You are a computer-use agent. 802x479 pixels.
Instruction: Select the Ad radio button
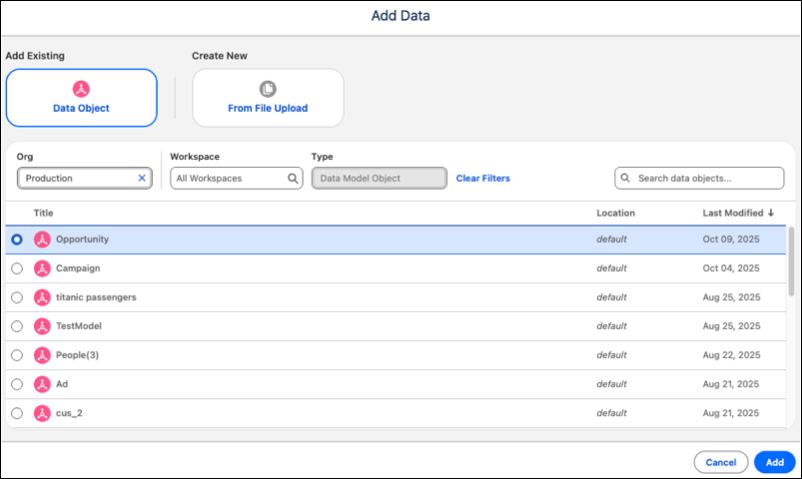[x=17, y=384]
